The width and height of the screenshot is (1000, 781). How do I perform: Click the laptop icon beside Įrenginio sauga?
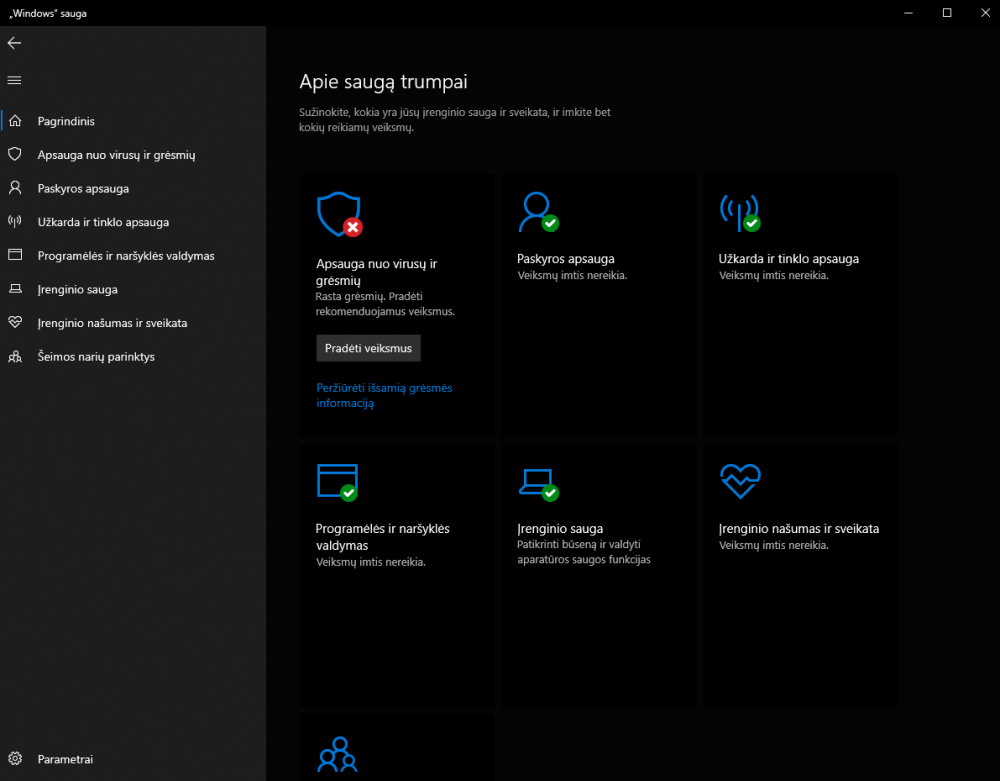(x=15, y=289)
